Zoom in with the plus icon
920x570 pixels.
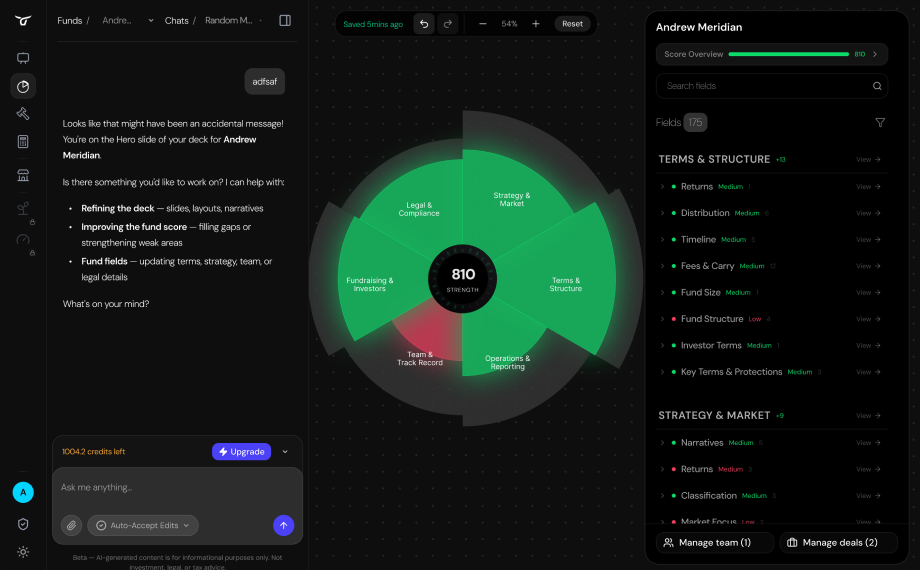pos(536,24)
